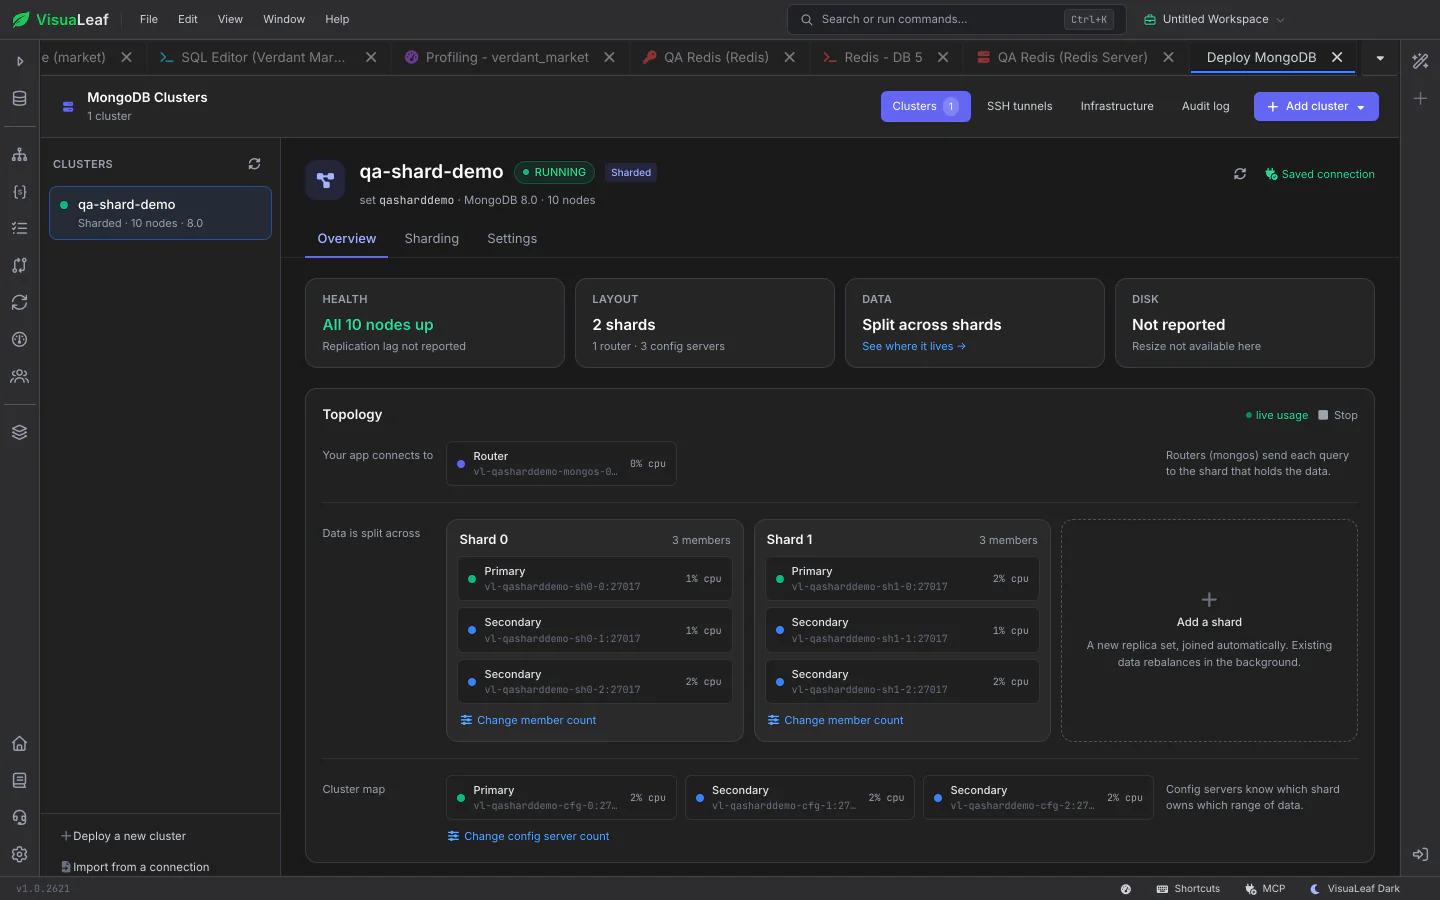
Task: Click refresh icon next to Saved connection
Action: coord(1240,174)
